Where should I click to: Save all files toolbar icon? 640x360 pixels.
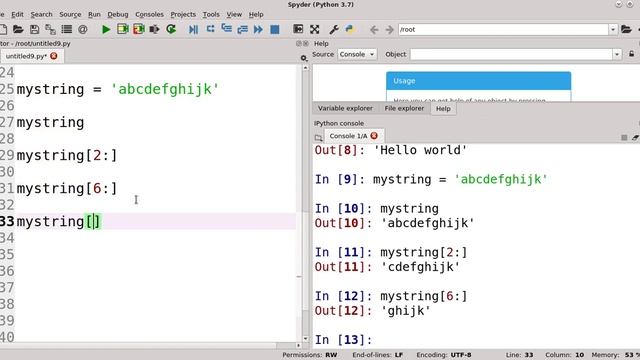point(51,29)
